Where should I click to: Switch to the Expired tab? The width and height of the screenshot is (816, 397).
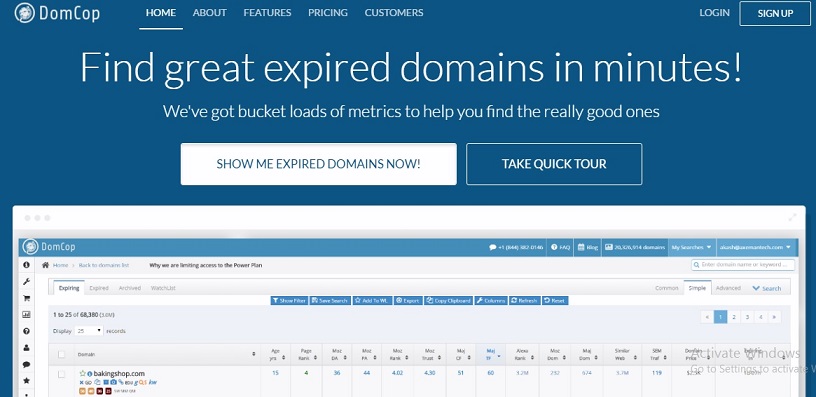click(99, 288)
